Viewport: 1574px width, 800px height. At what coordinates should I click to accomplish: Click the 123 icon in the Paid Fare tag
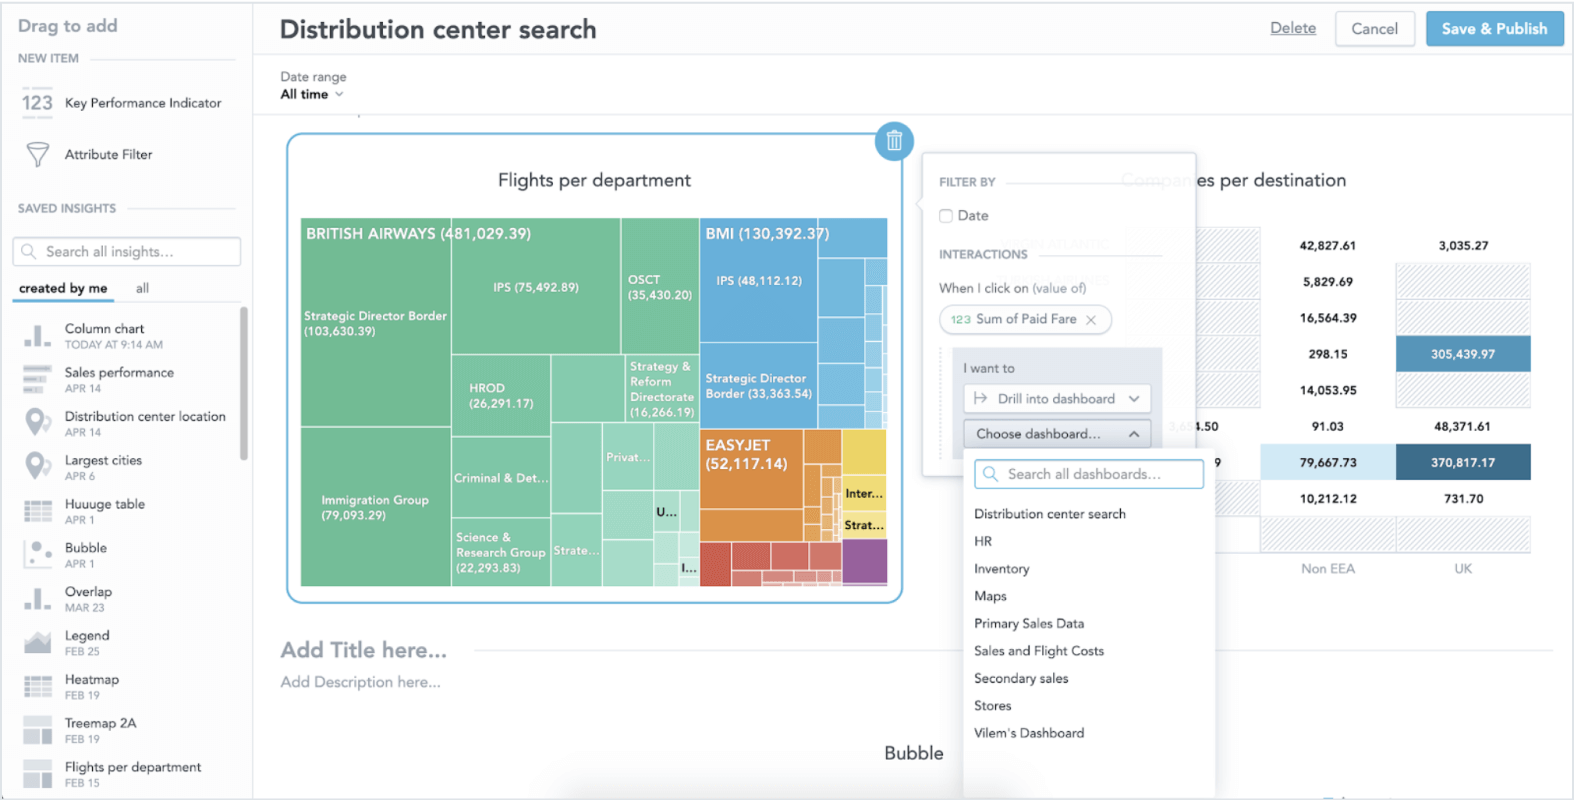pyautogui.click(x=960, y=320)
